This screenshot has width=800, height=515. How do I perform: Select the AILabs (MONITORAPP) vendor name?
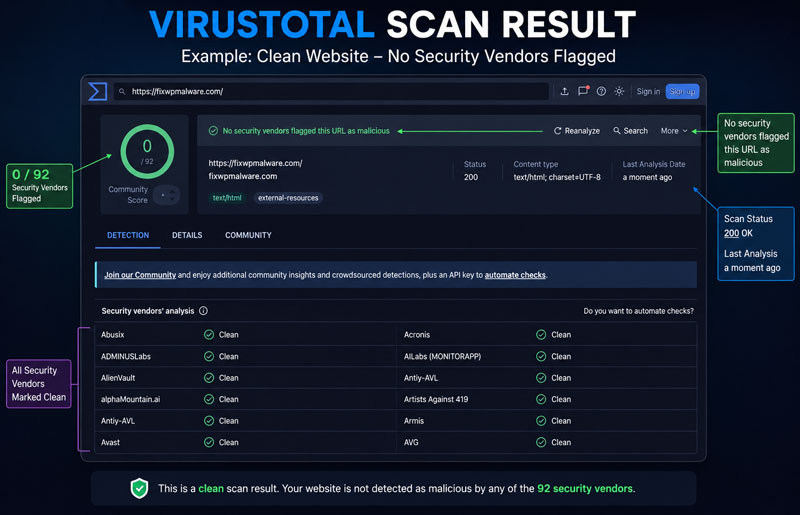tap(442, 356)
